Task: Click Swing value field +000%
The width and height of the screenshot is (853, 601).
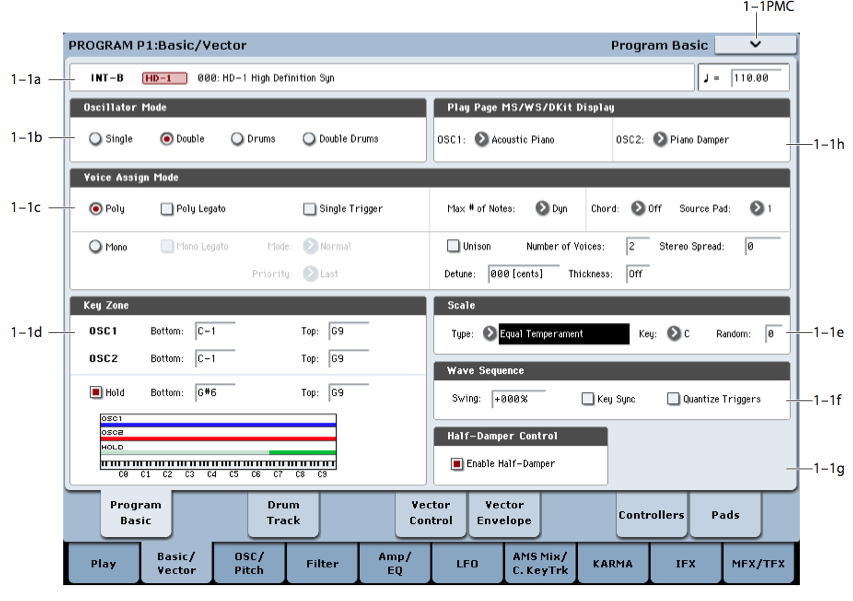Action: 518,399
